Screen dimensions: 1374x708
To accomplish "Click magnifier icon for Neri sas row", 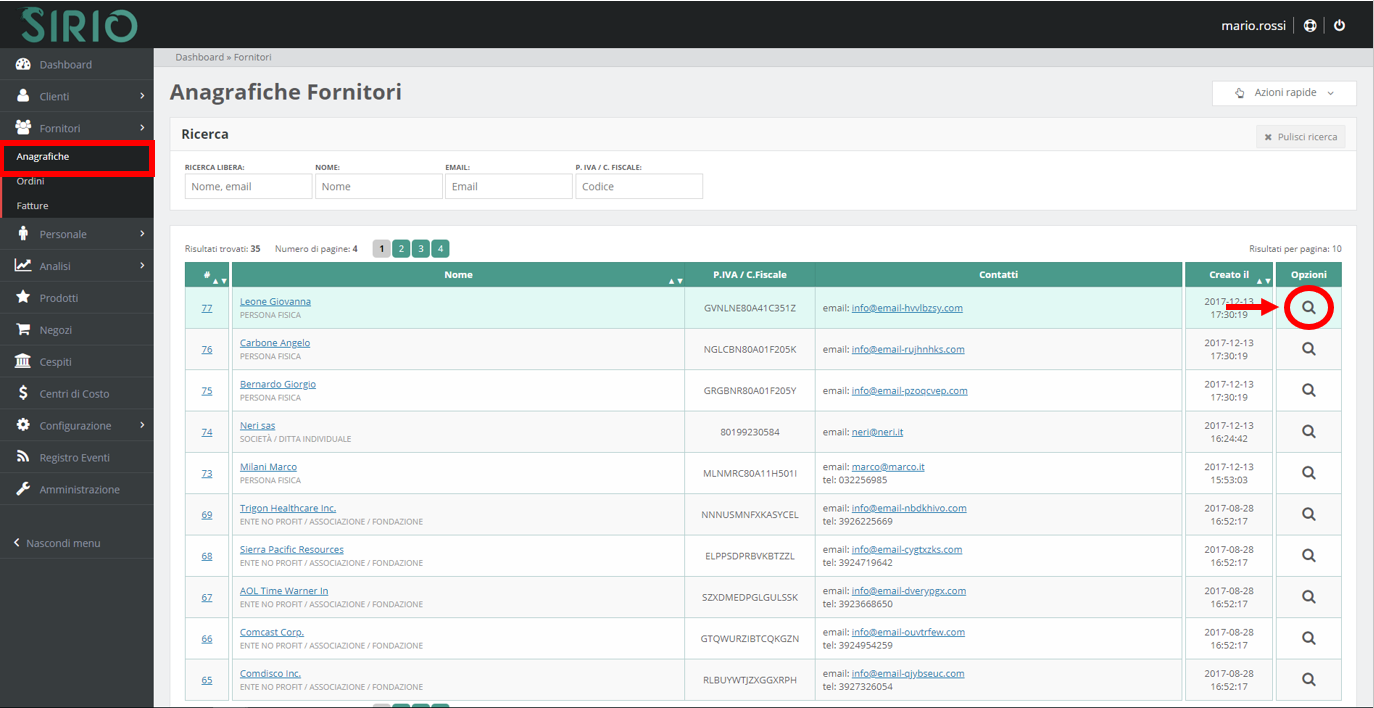I will pyautogui.click(x=1308, y=432).
